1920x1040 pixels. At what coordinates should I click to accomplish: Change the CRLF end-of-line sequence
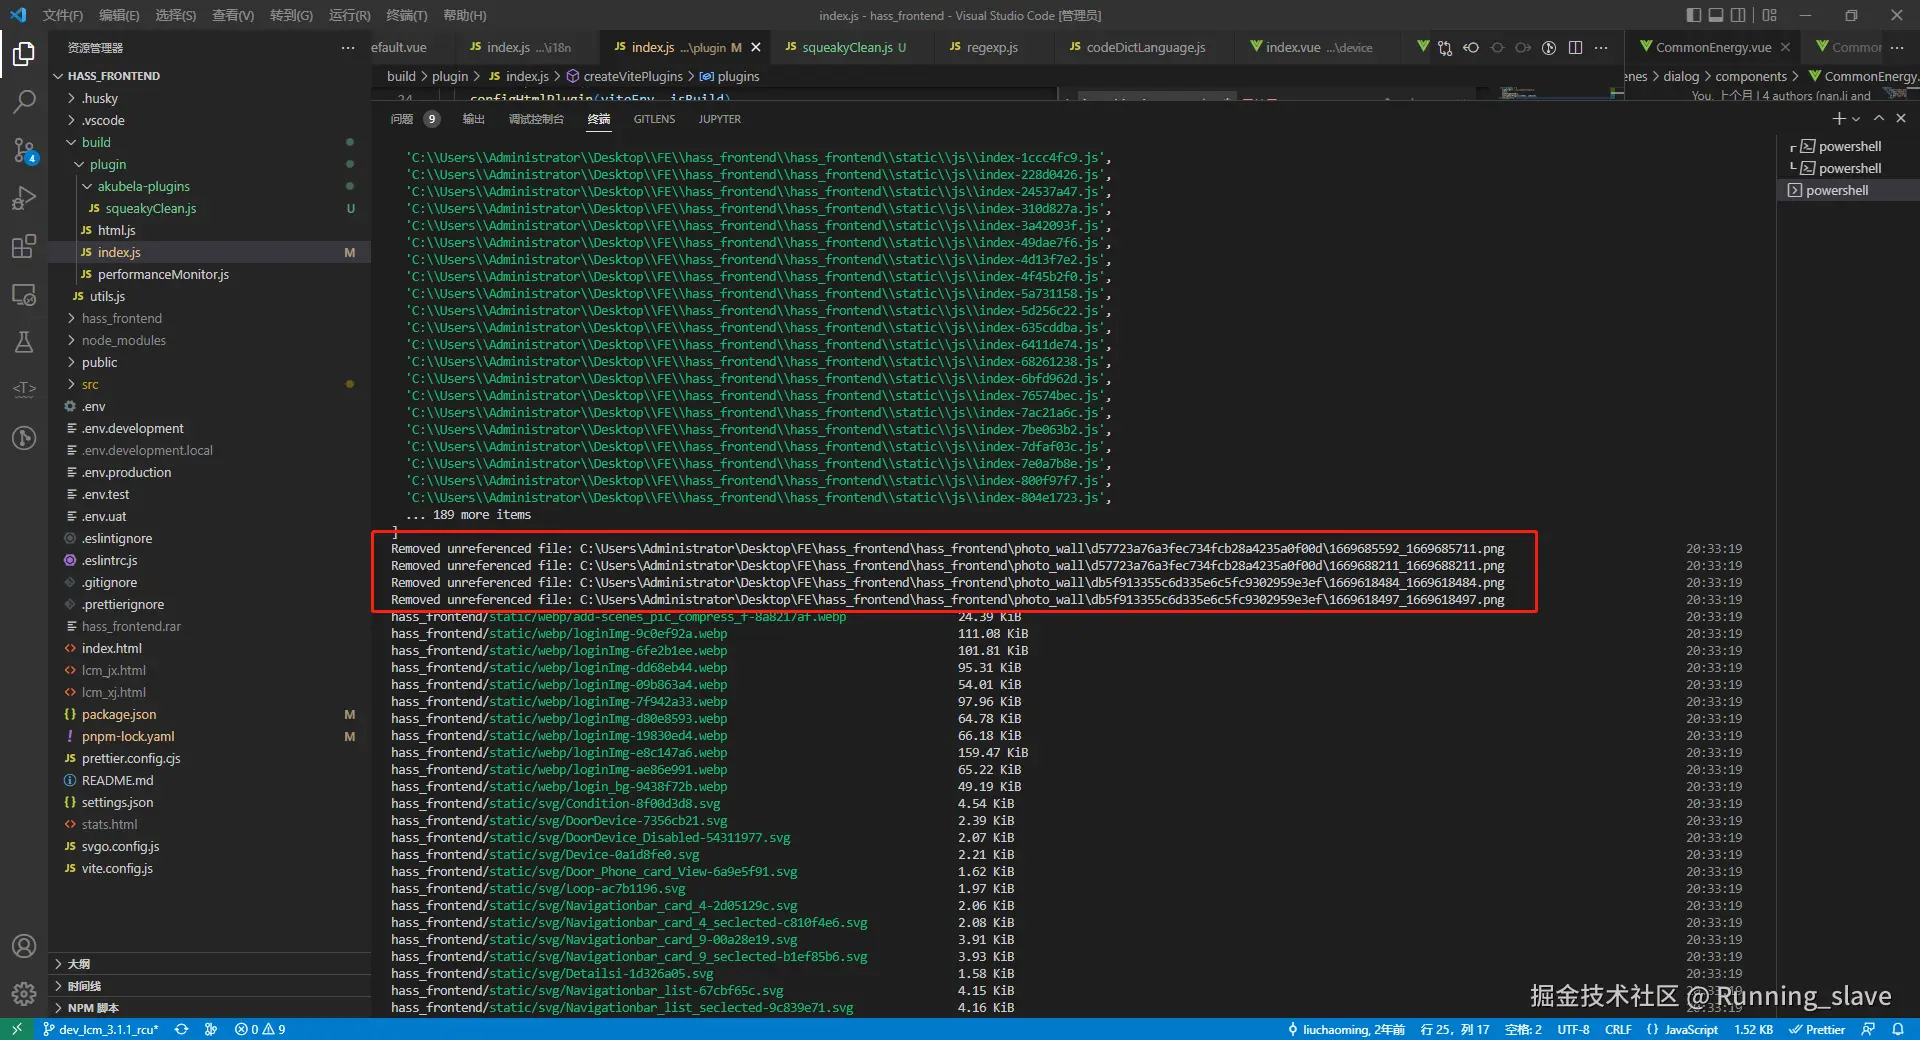(x=1618, y=1029)
